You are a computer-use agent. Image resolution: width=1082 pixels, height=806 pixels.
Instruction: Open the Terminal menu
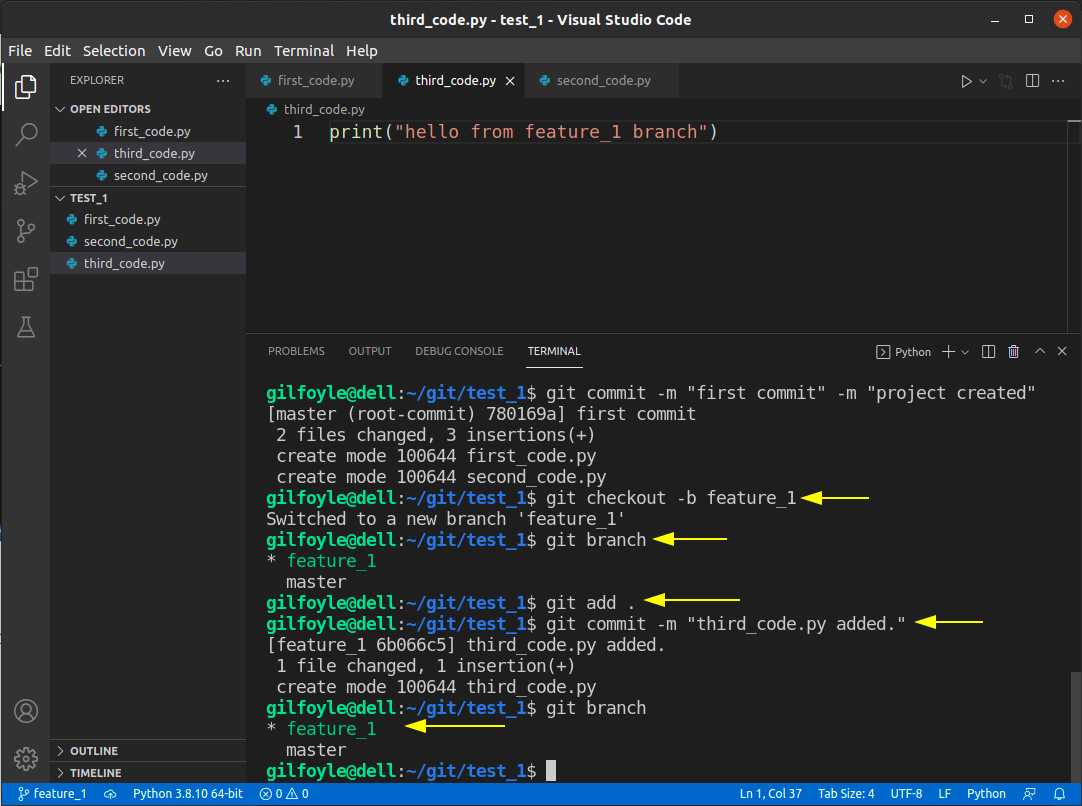pos(304,51)
